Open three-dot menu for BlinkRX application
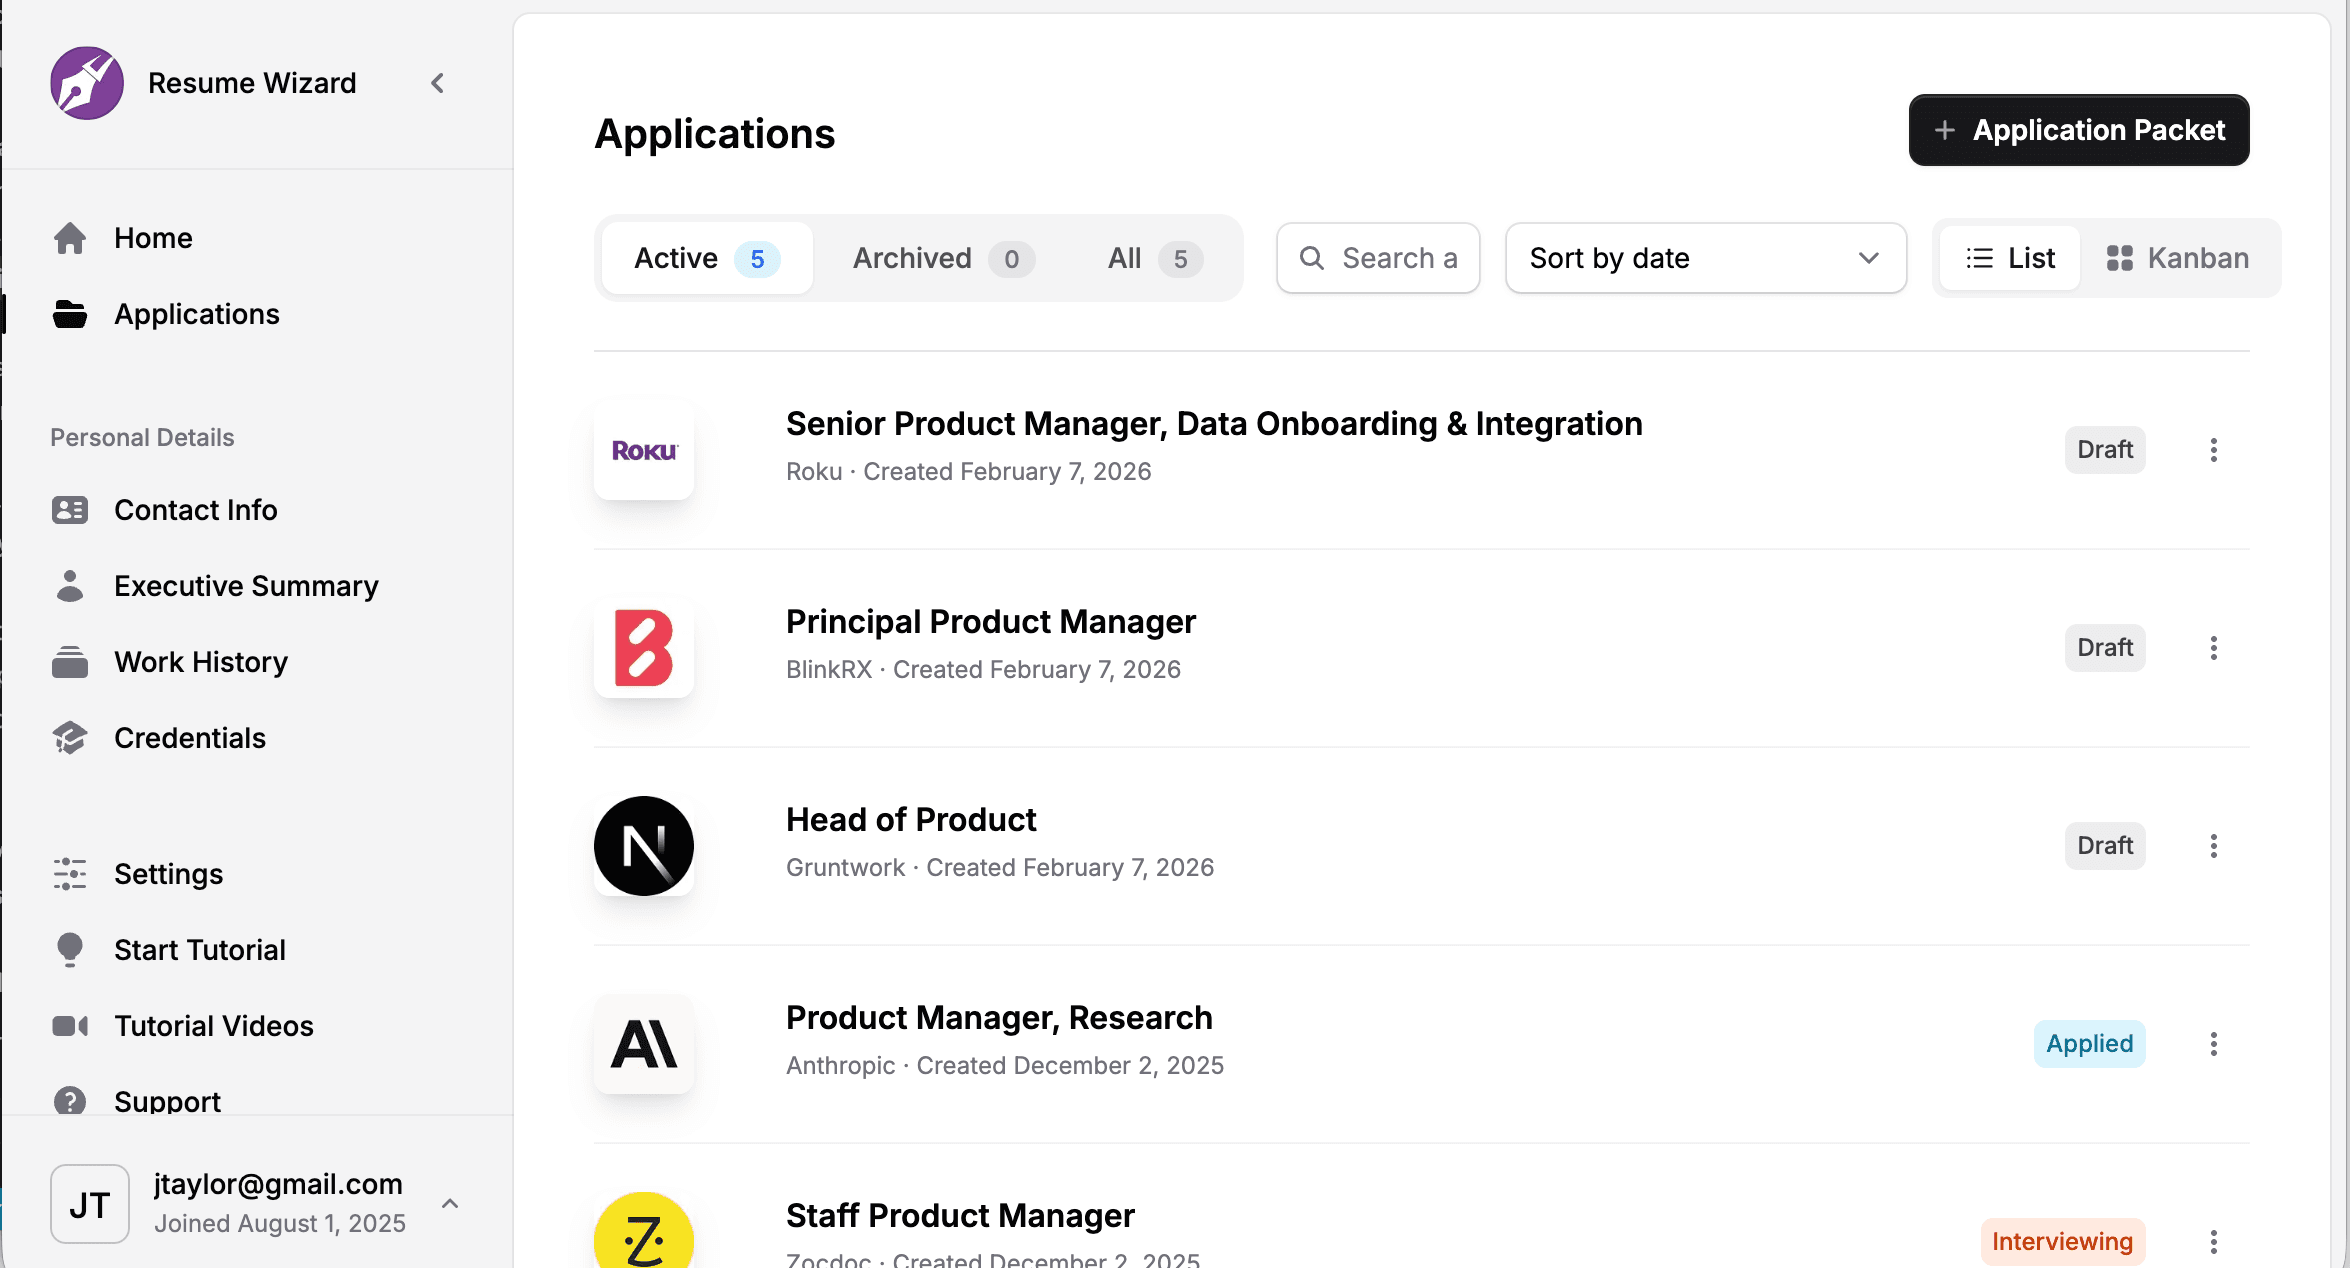This screenshot has height=1268, width=2350. click(2214, 648)
